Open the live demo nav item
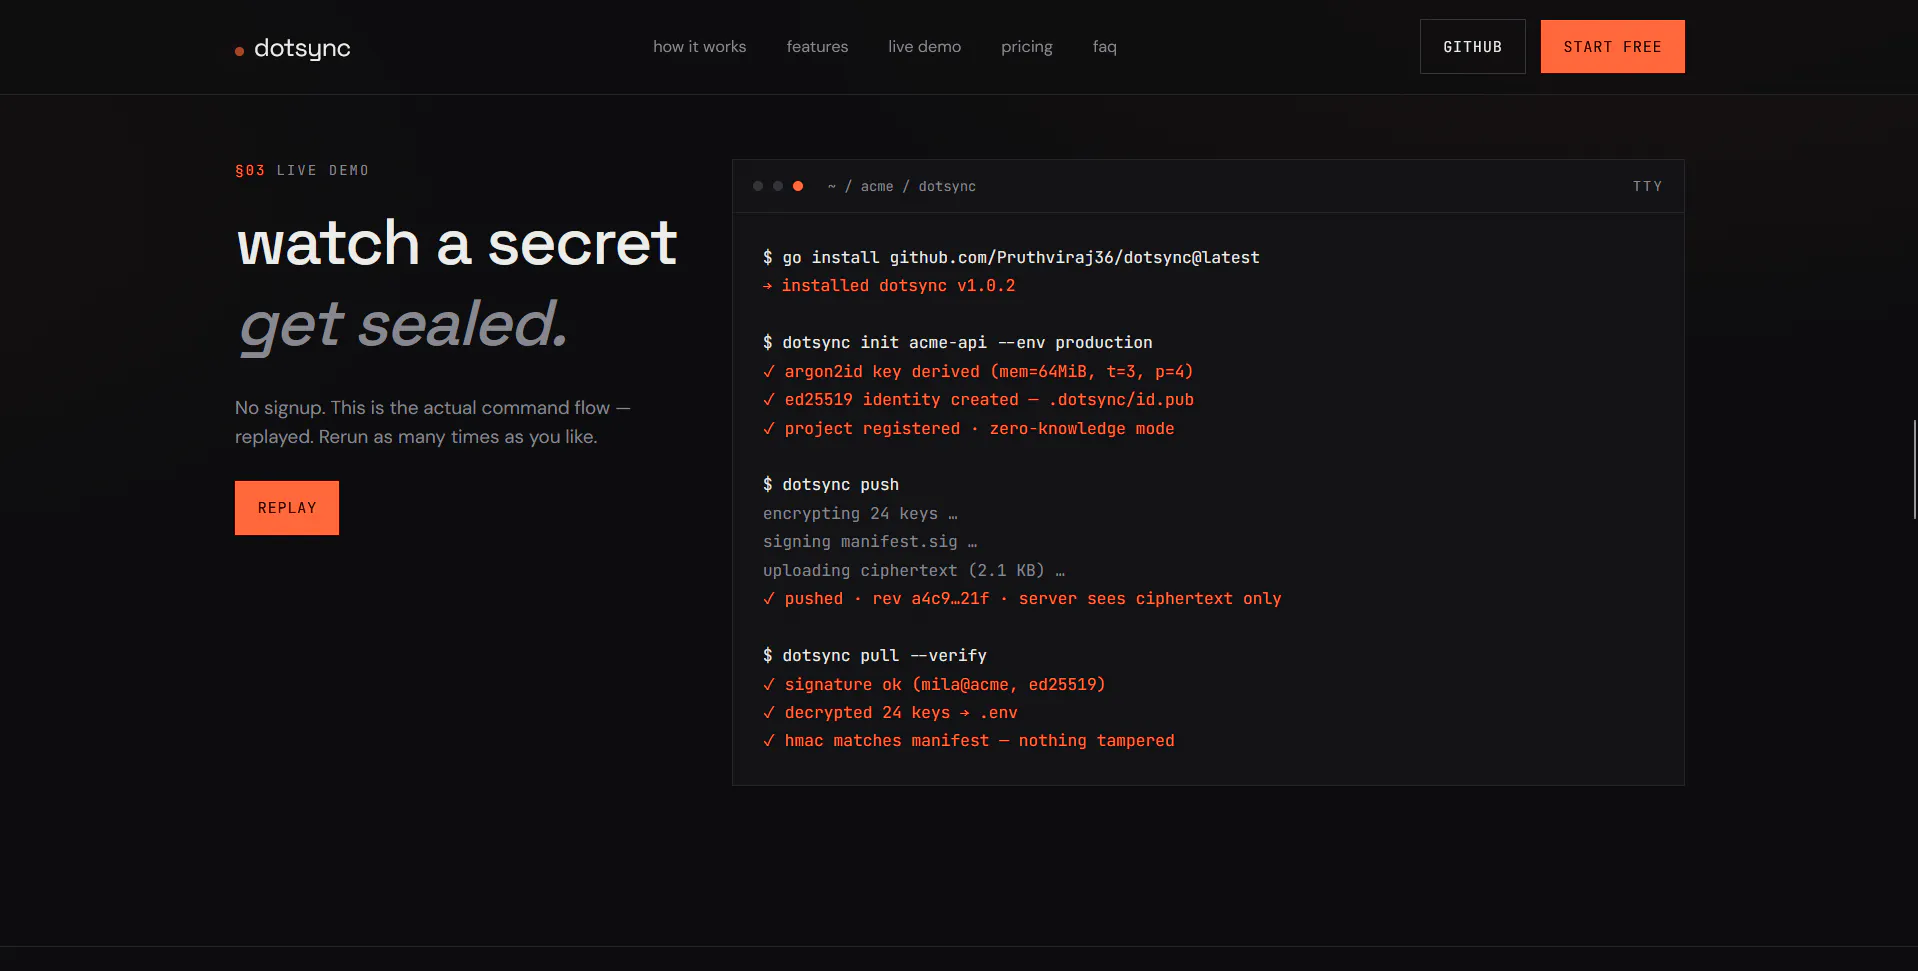The image size is (1918, 971). 924,47
